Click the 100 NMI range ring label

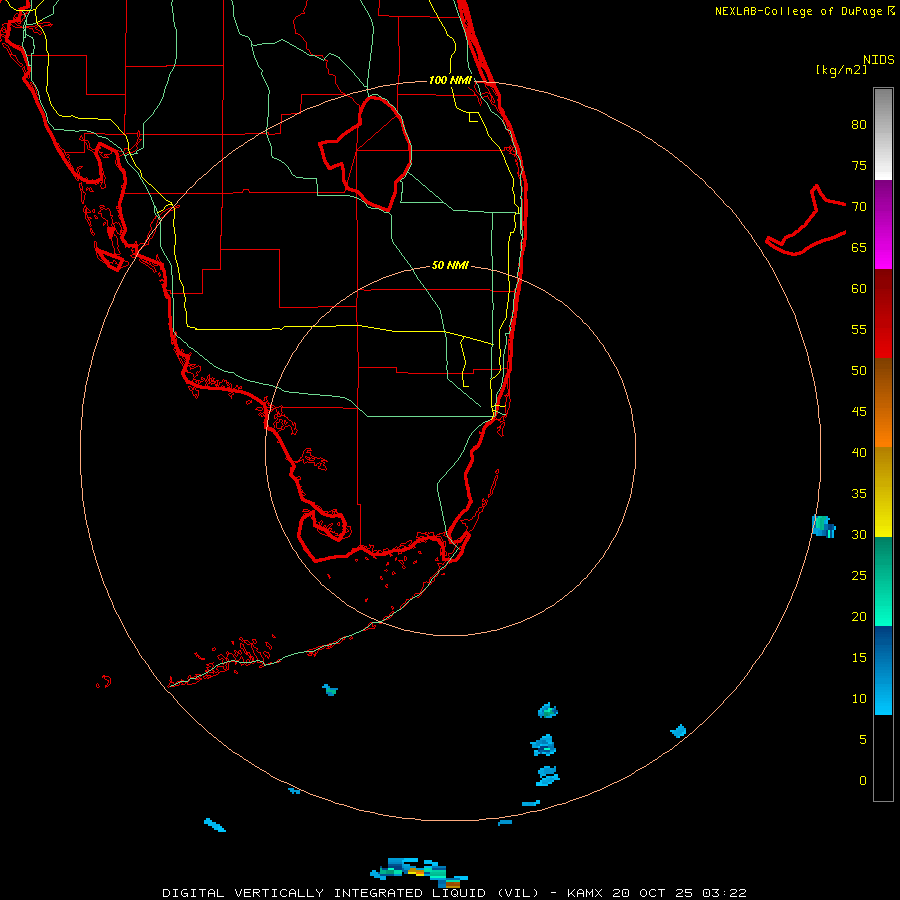[450, 80]
